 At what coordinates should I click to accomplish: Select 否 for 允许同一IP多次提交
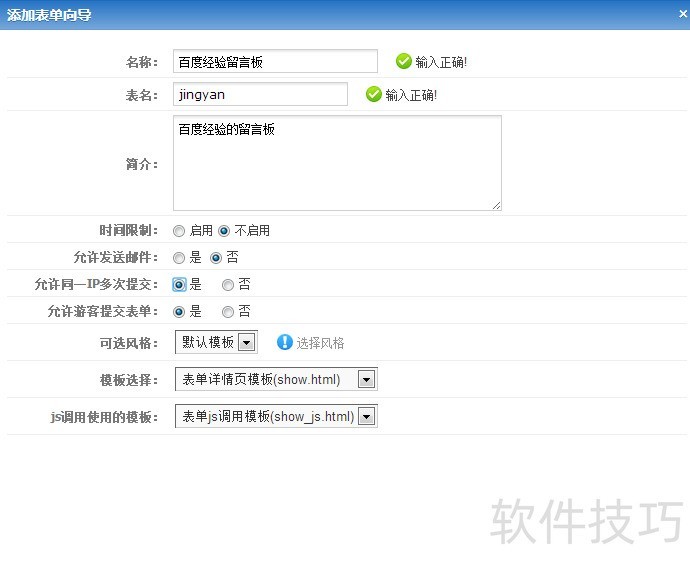click(x=228, y=284)
